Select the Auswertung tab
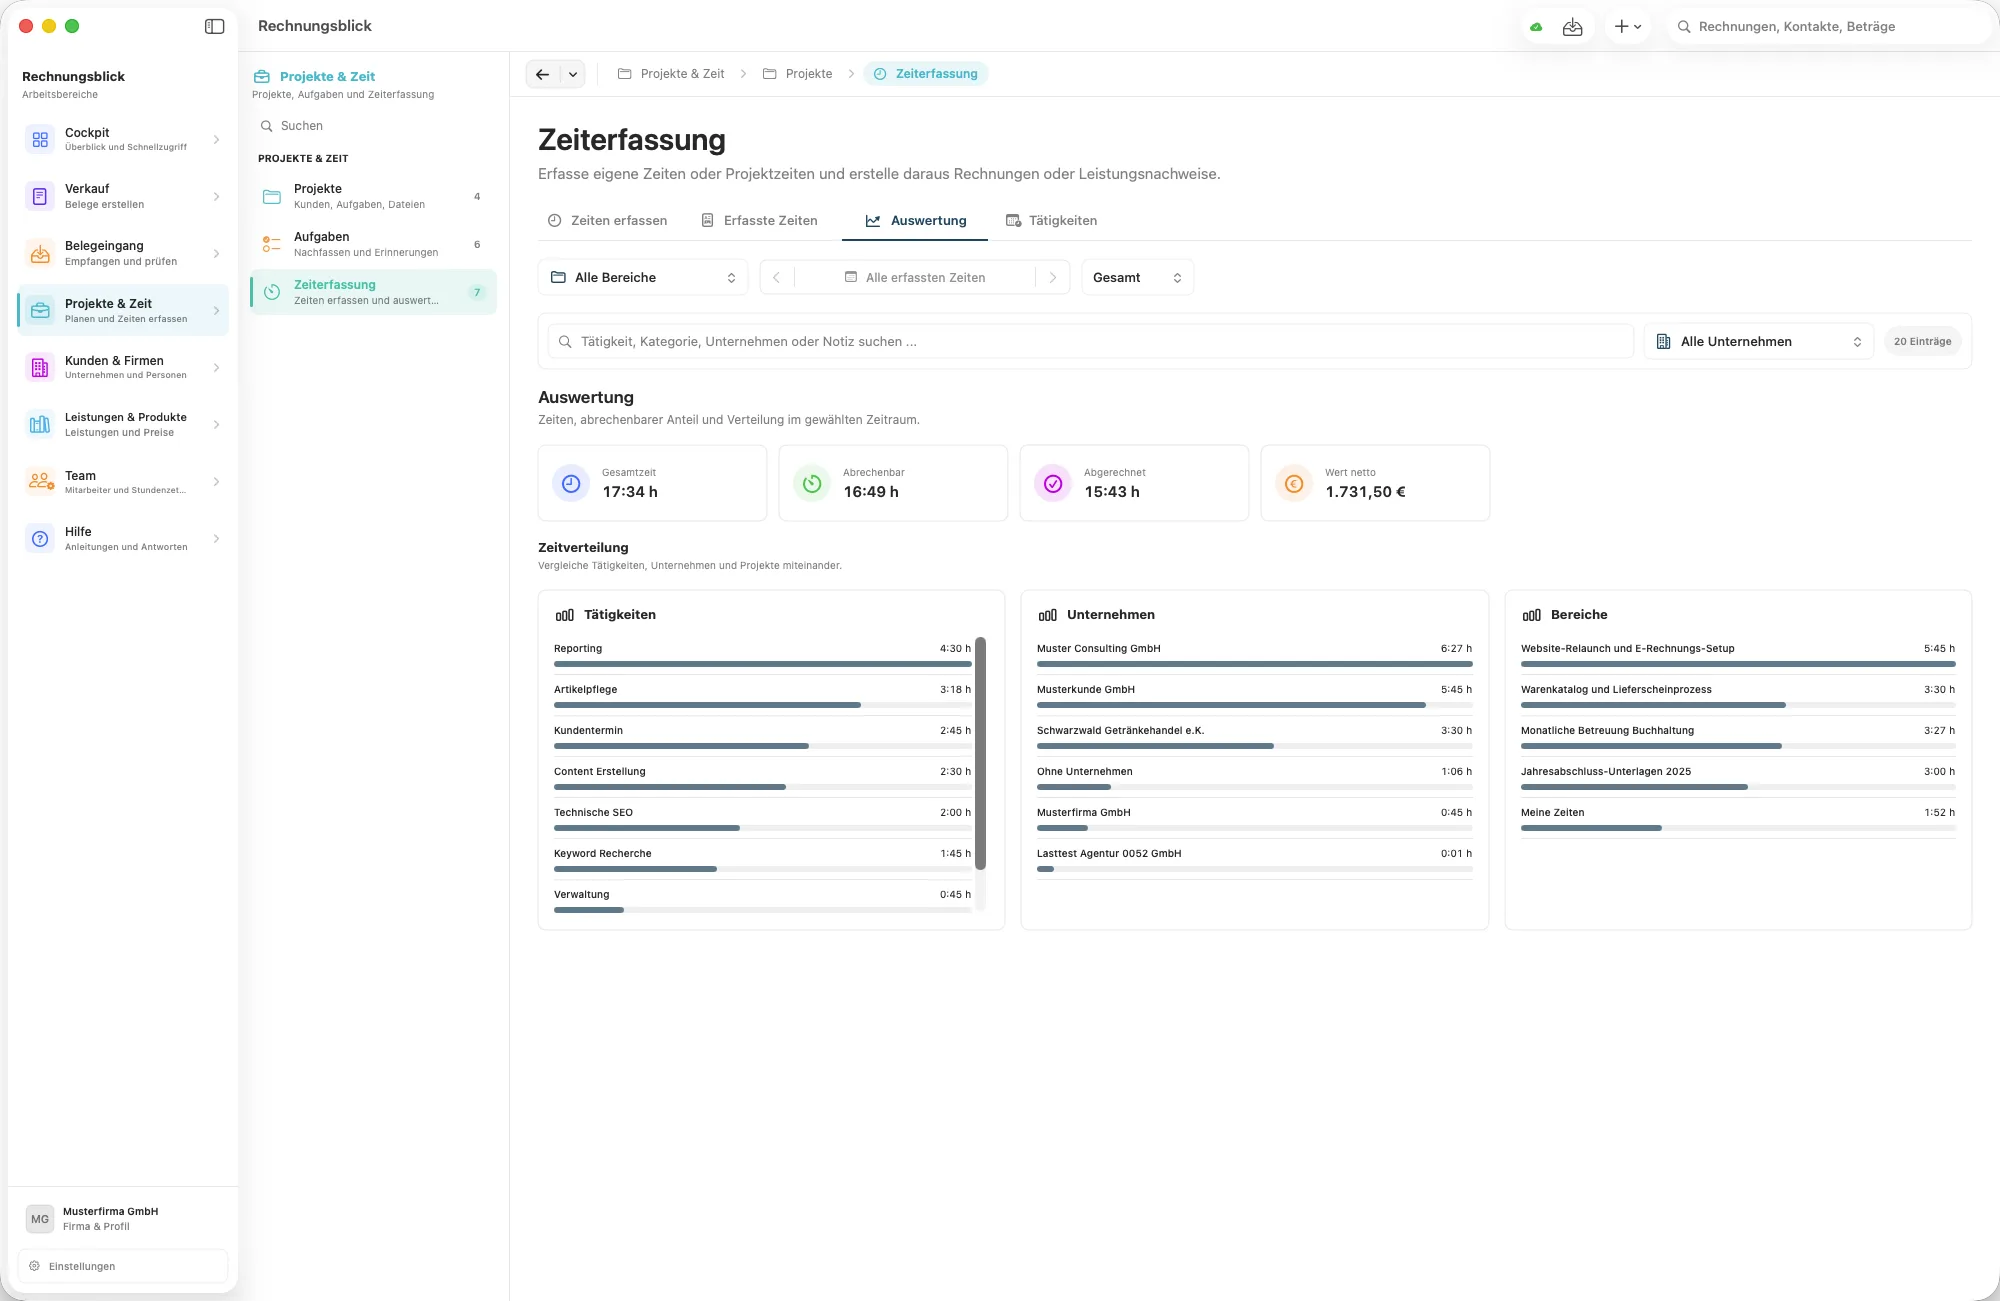Viewport: 2000px width, 1301px height. (x=915, y=221)
